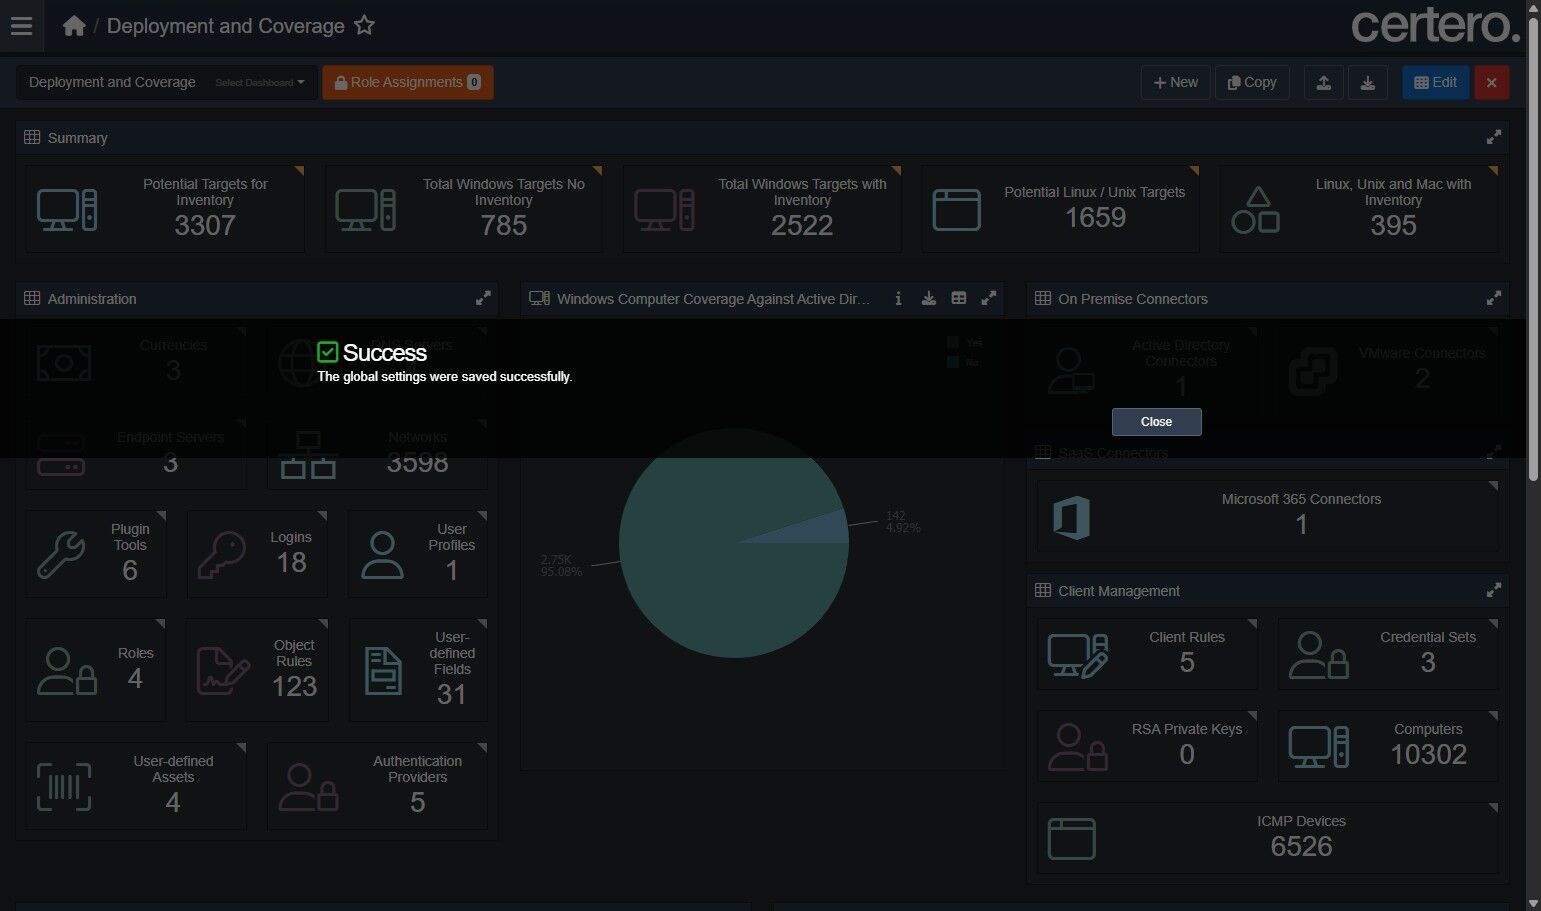This screenshot has height=911, width=1541.
Task: Open Role Assignments
Action: 408,82
